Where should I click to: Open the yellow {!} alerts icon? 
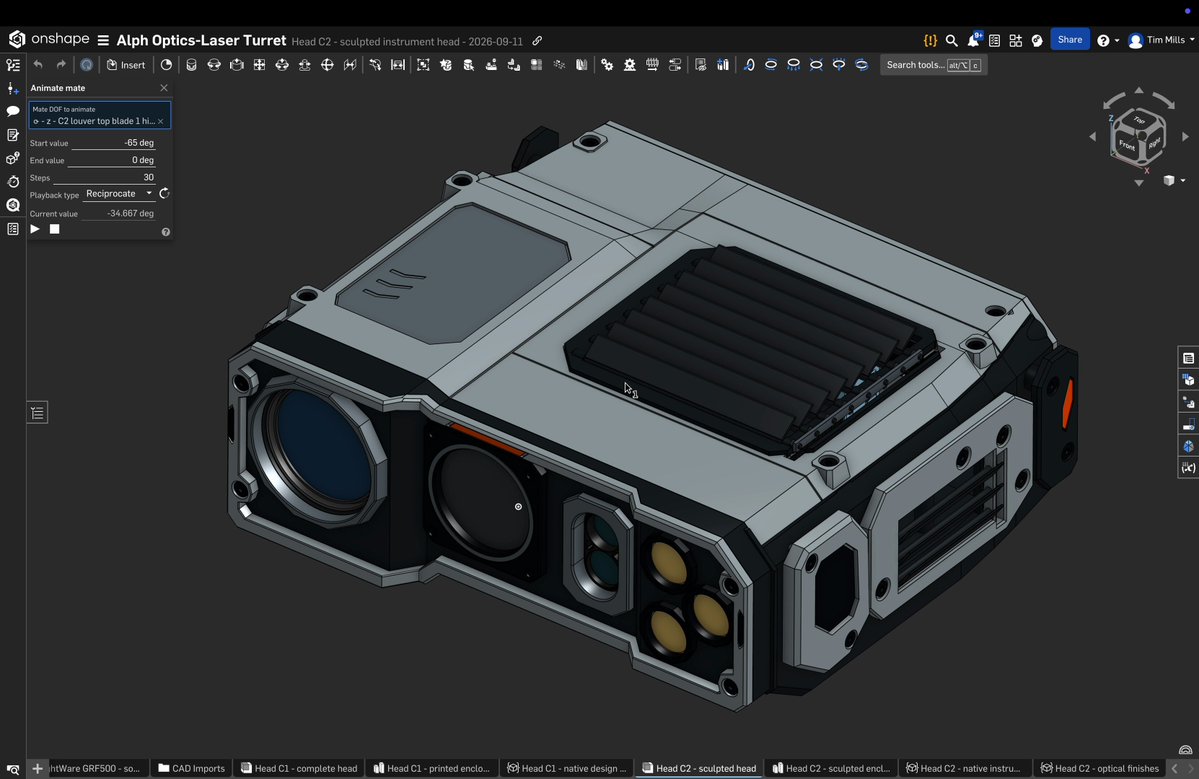pyautogui.click(x=930, y=41)
